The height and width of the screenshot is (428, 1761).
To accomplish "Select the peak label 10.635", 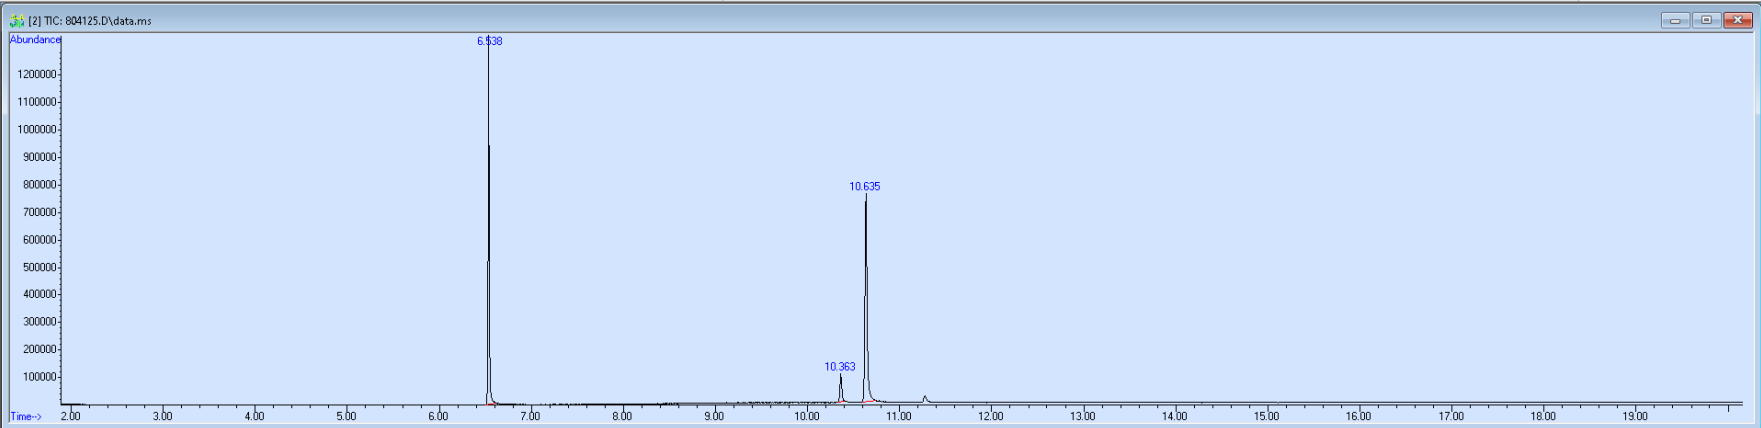I will click(865, 186).
